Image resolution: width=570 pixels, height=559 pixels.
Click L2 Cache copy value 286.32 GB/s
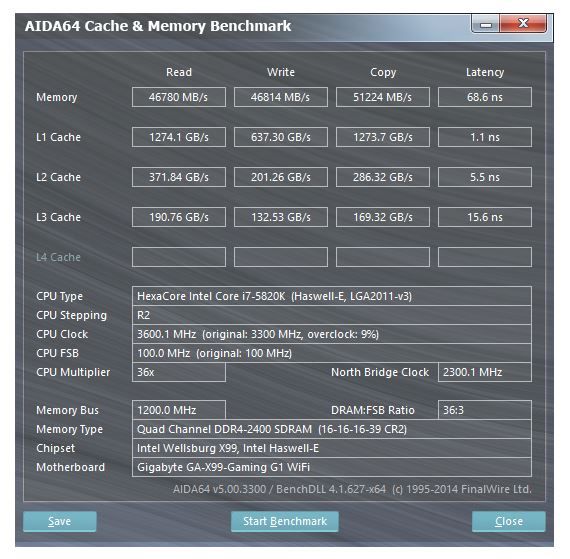click(x=383, y=177)
